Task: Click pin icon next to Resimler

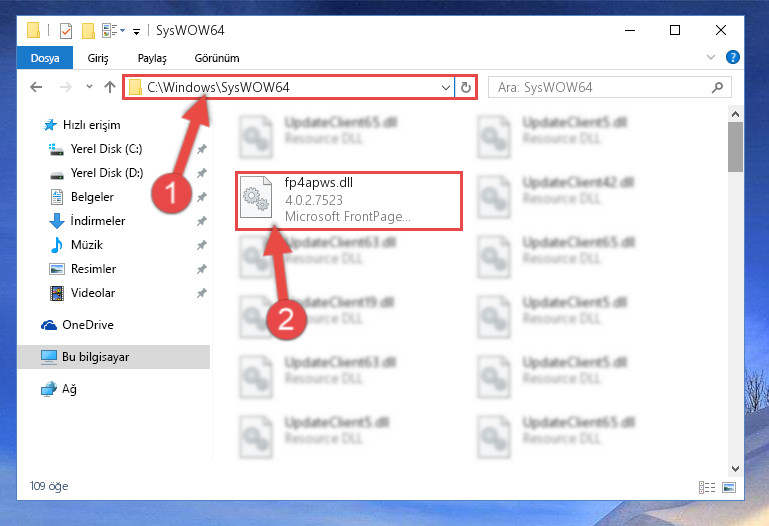Action: pyautogui.click(x=201, y=270)
